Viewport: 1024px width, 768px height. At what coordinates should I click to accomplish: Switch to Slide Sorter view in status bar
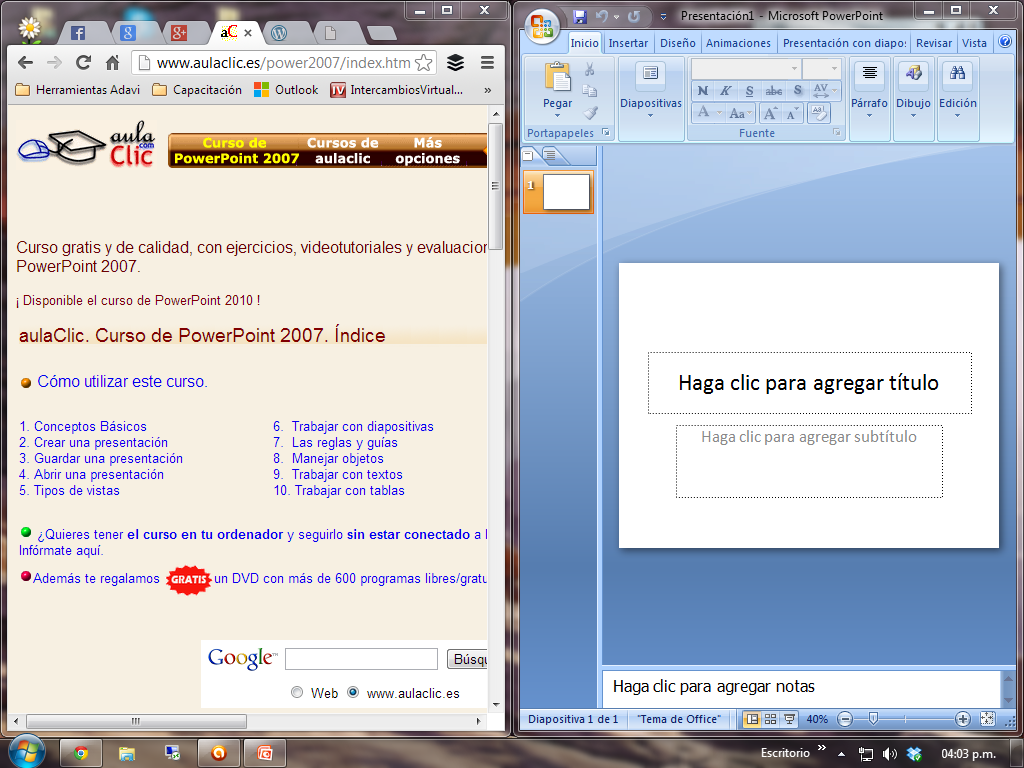pos(770,718)
